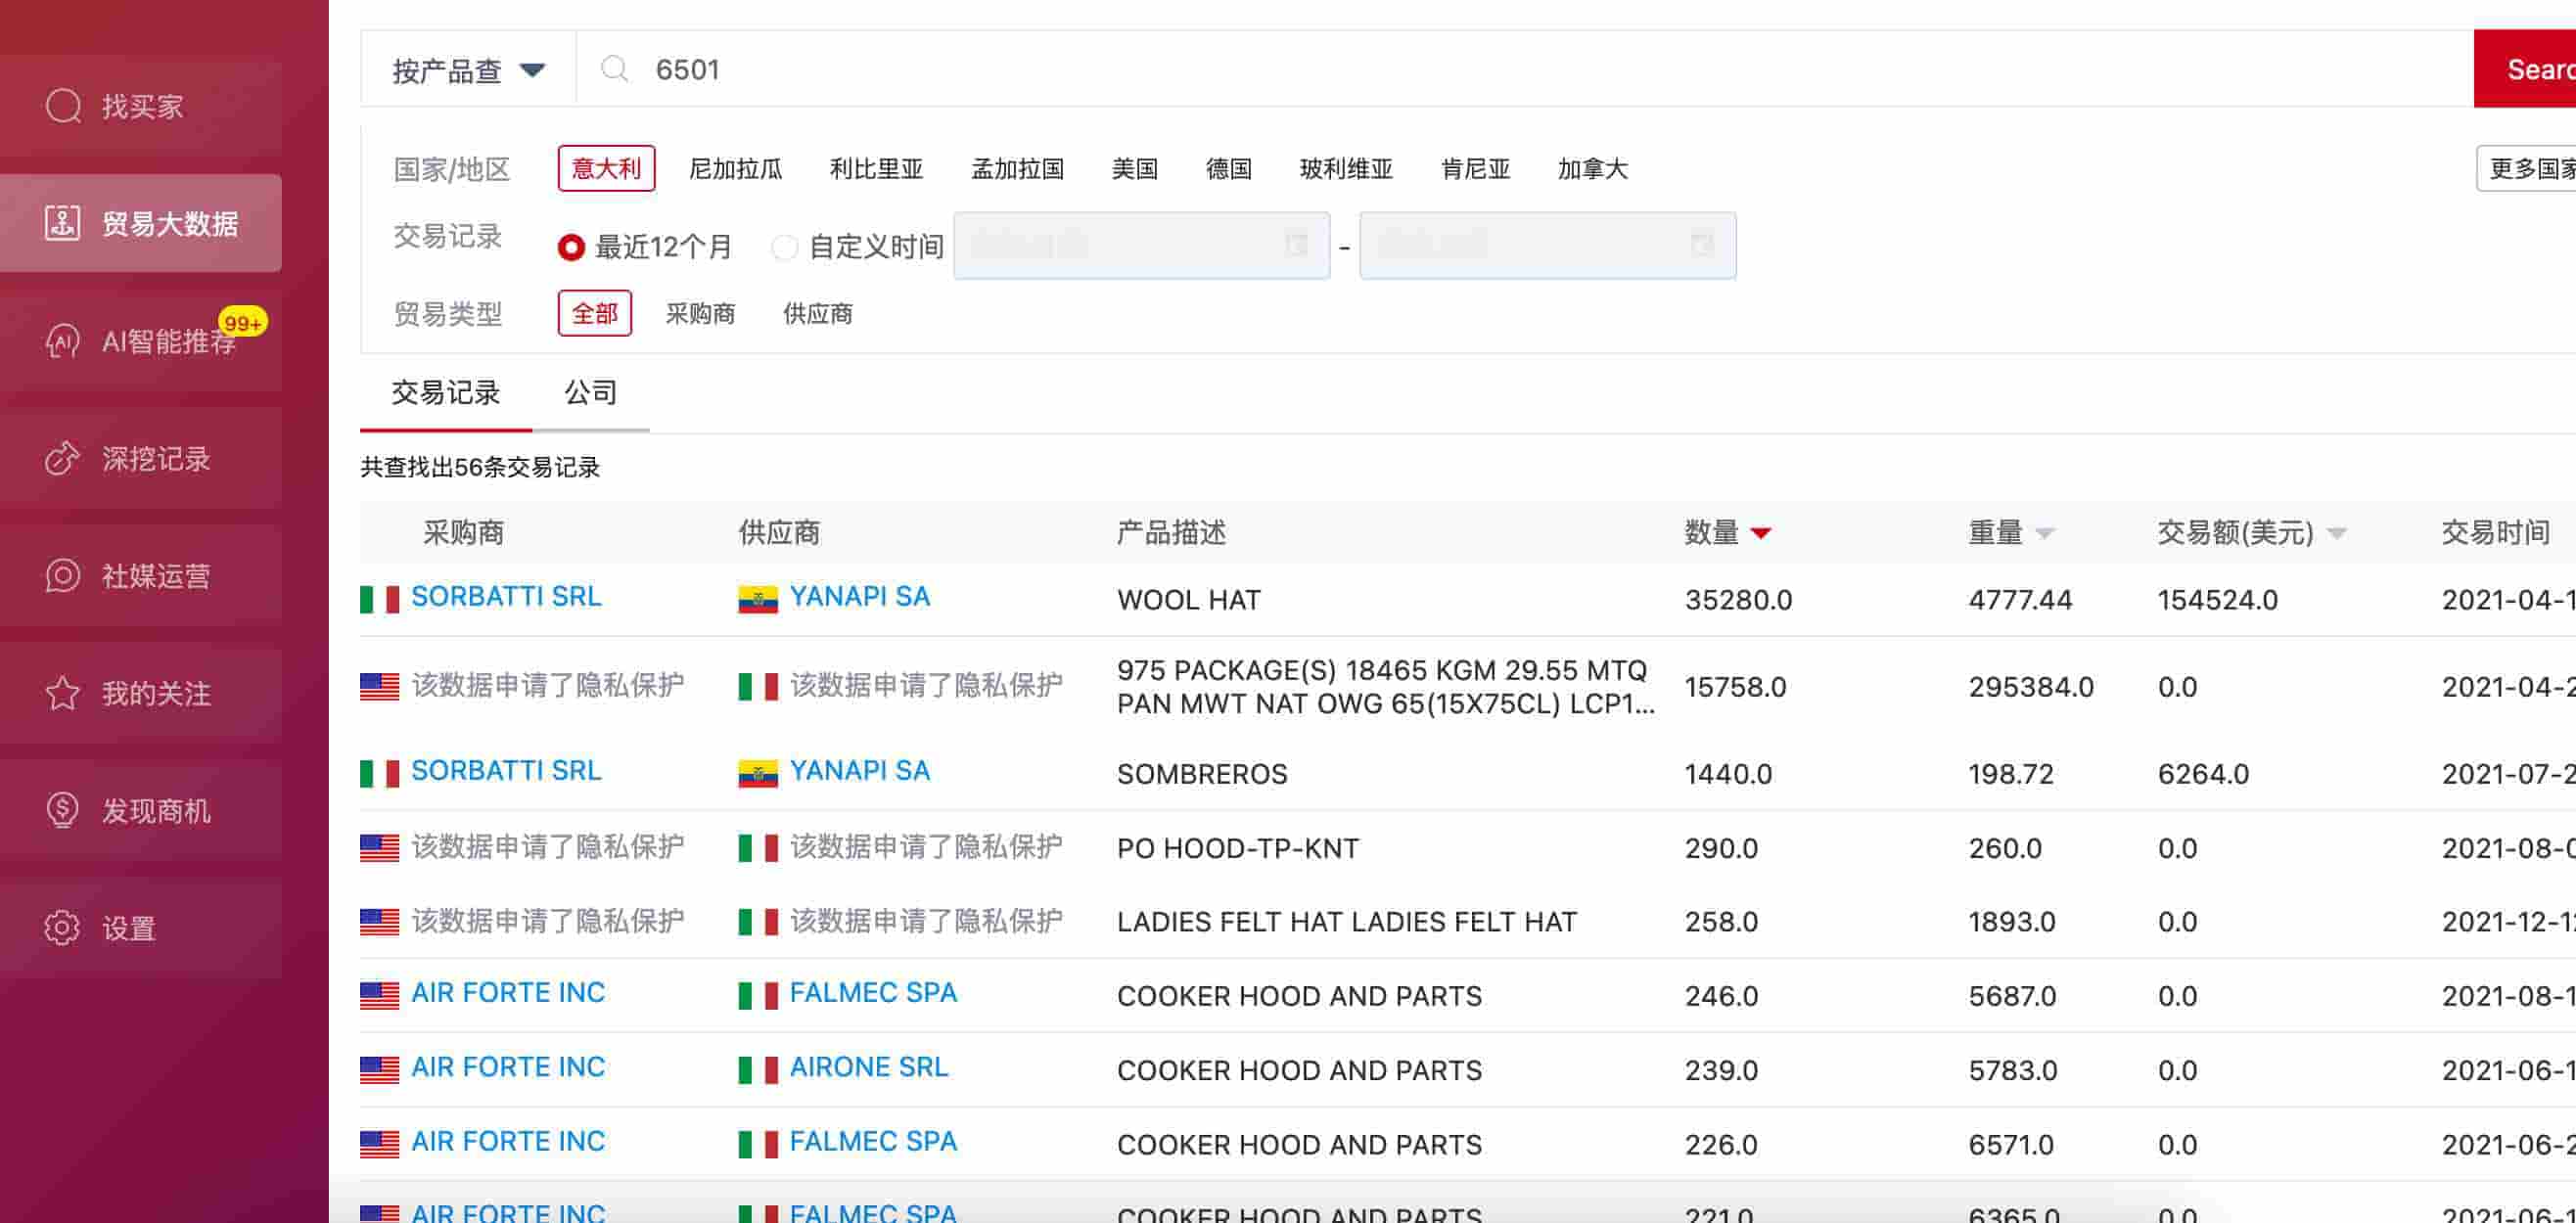Image resolution: width=2576 pixels, height=1223 pixels.
Task: Open 贸易大数据 sidebar icon
Action: [62, 223]
